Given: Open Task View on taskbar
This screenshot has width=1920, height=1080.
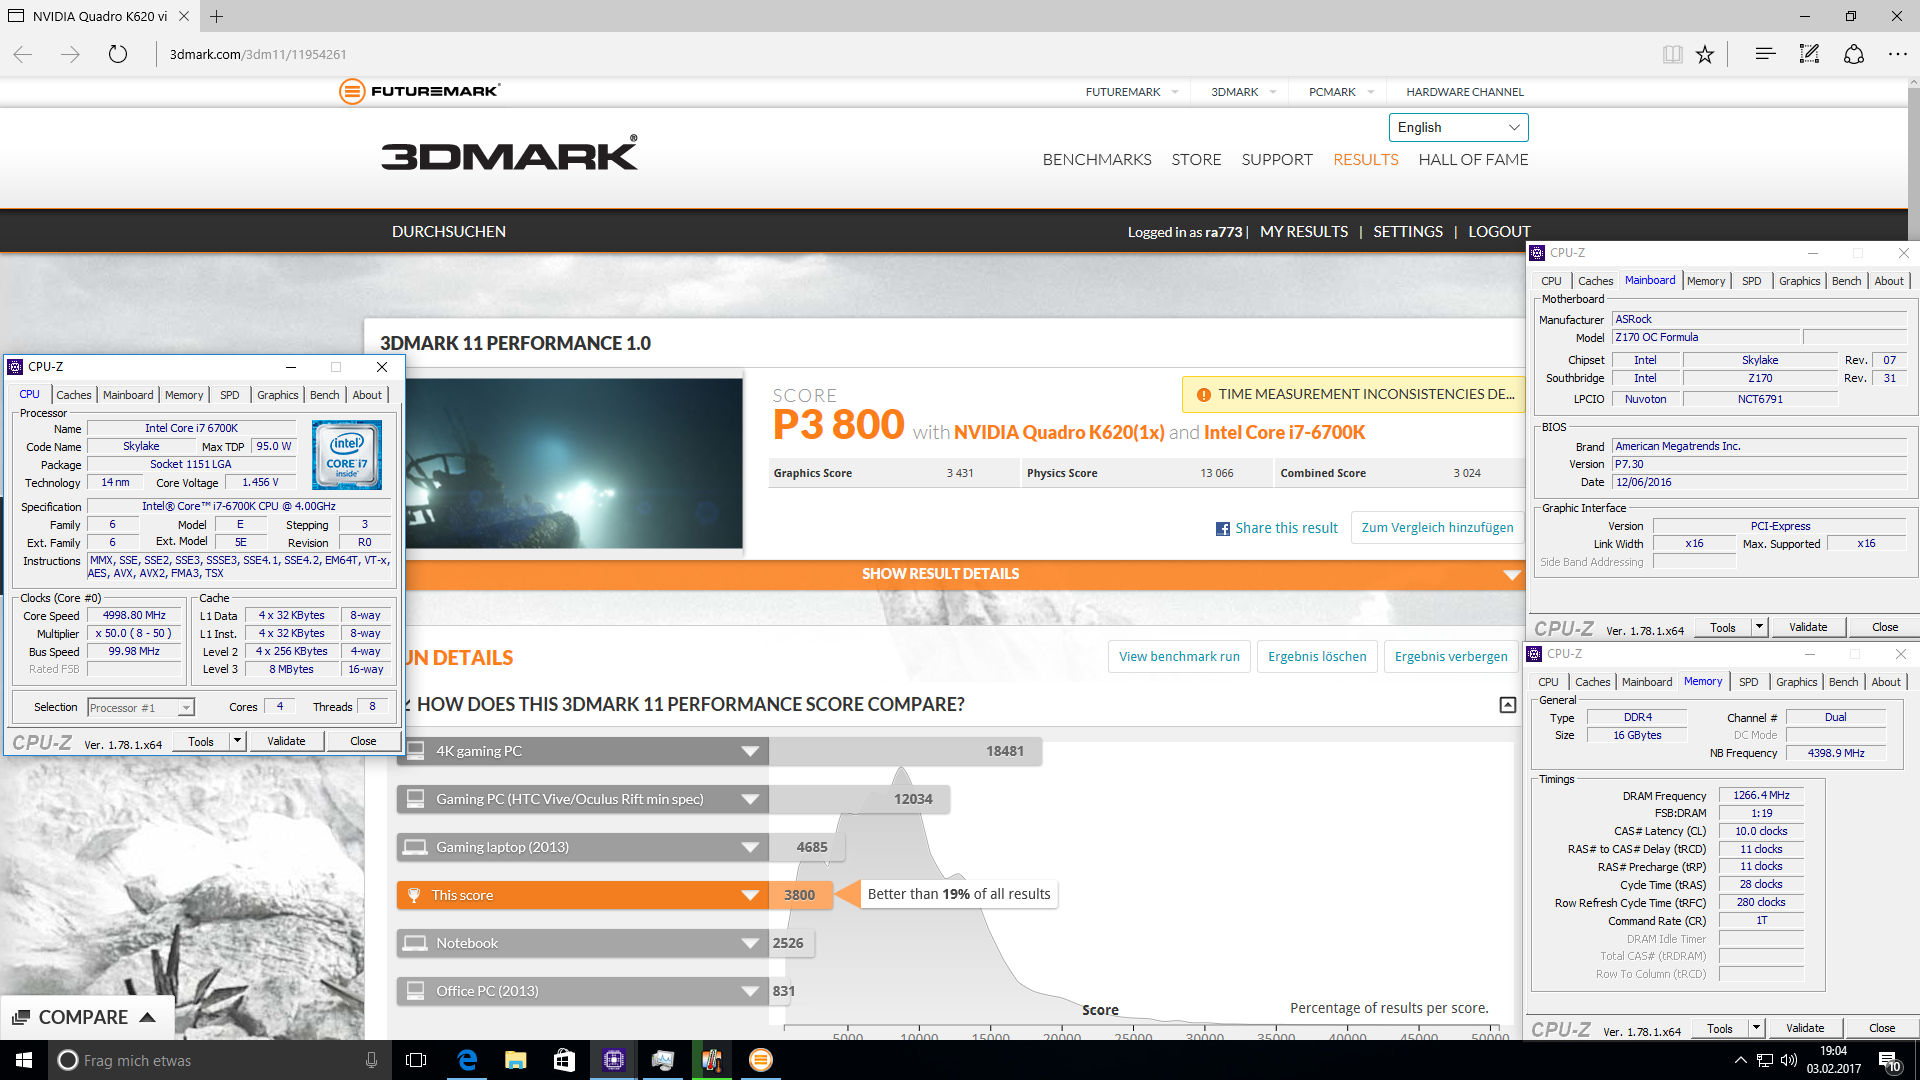Looking at the screenshot, I should coord(416,1060).
